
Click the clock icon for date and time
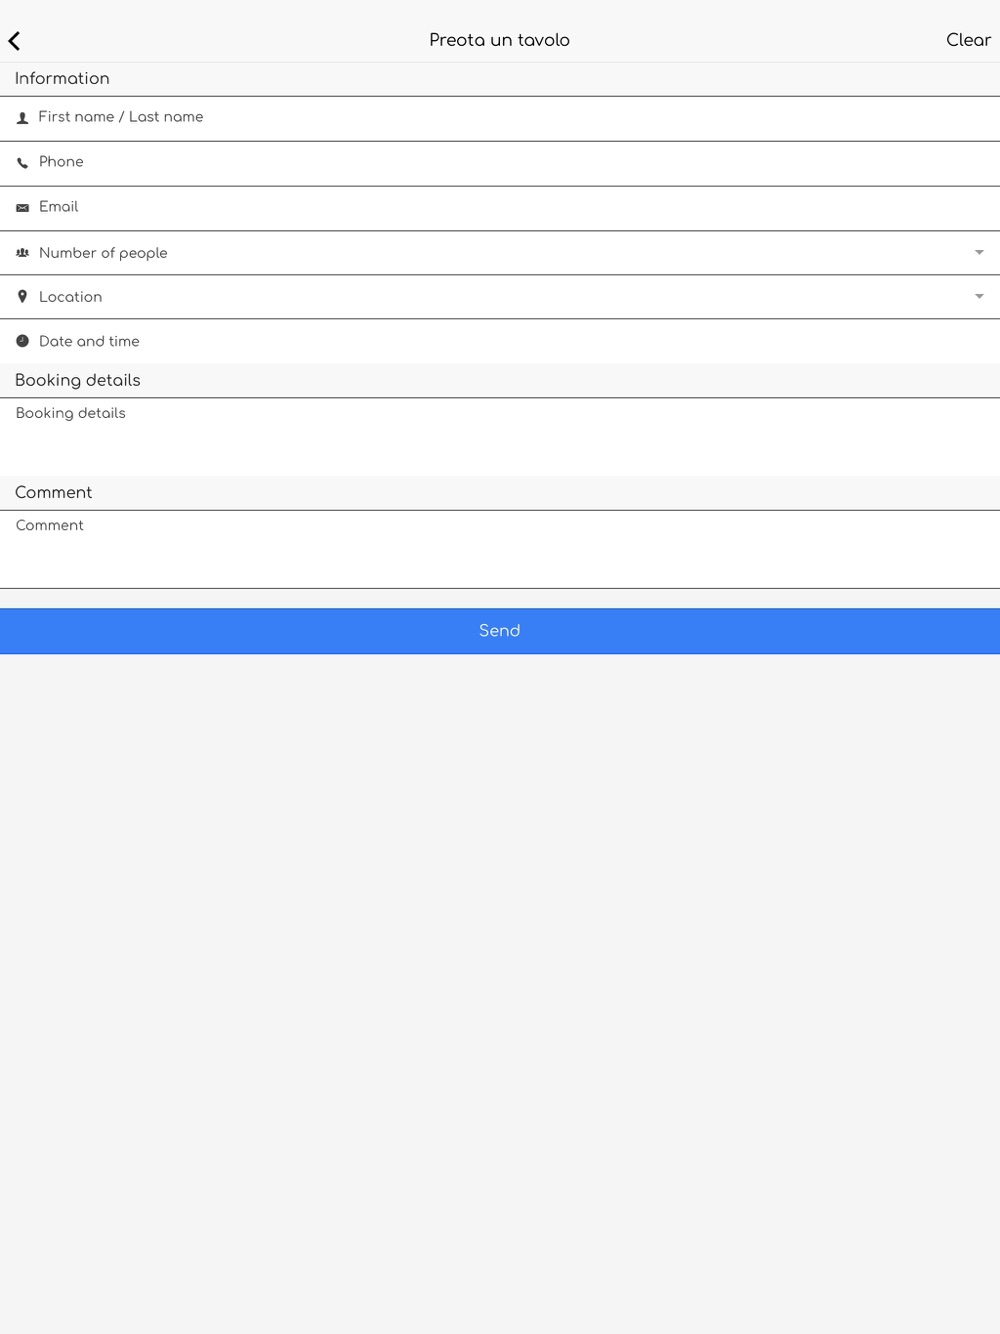click(22, 341)
